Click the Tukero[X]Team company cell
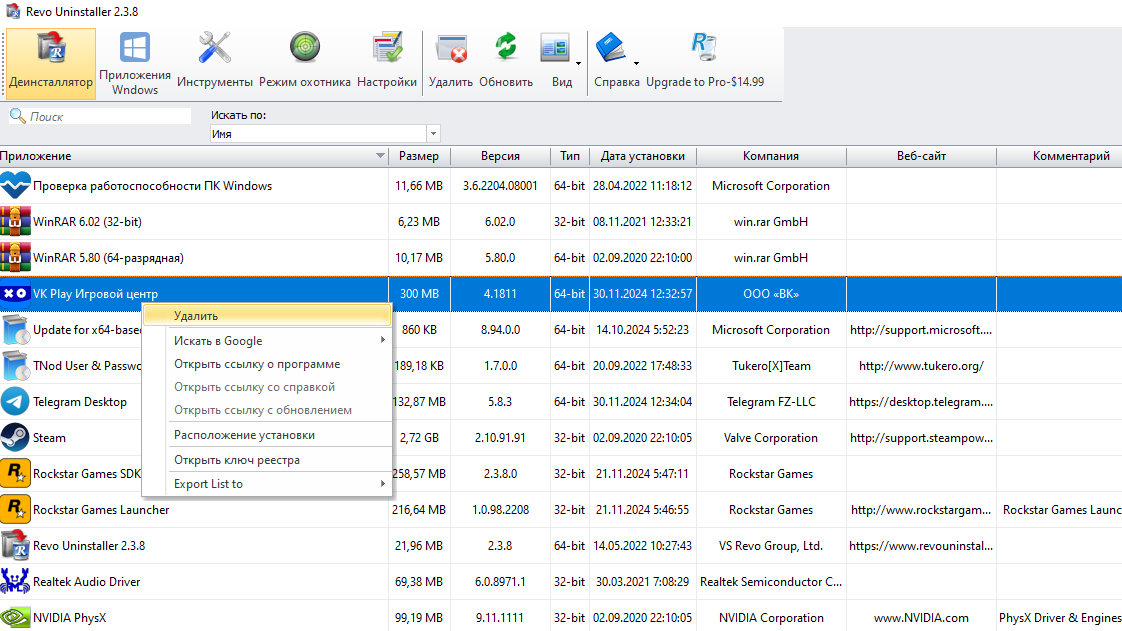 771,366
